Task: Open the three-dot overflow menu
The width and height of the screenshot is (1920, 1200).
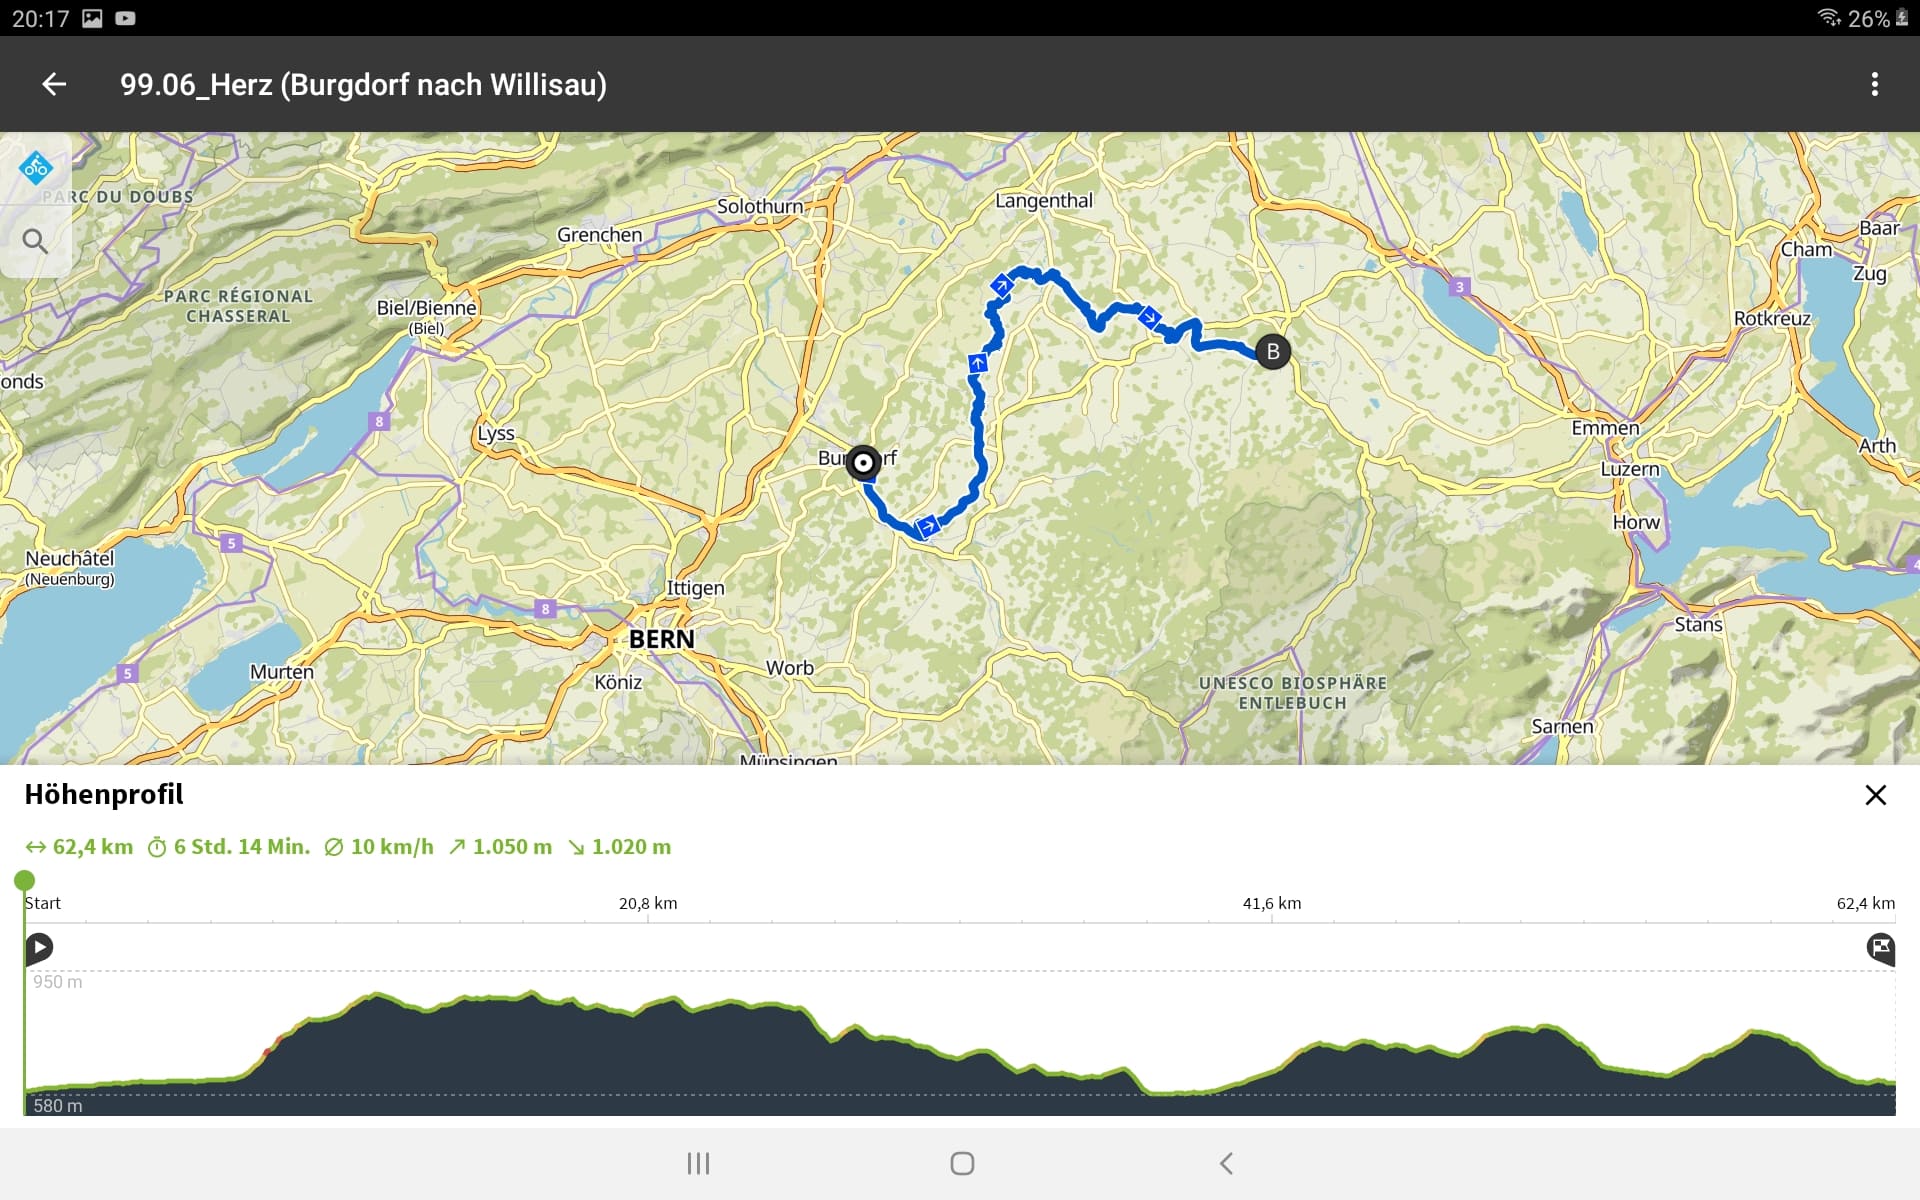Action: click(x=1874, y=85)
